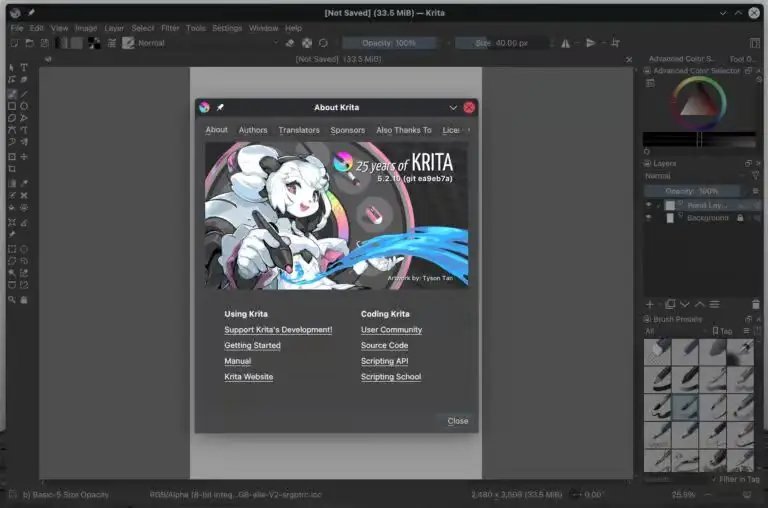Switch to the Sponsors tab
The image size is (768, 508).
pyautogui.click(x=347, y=130)
